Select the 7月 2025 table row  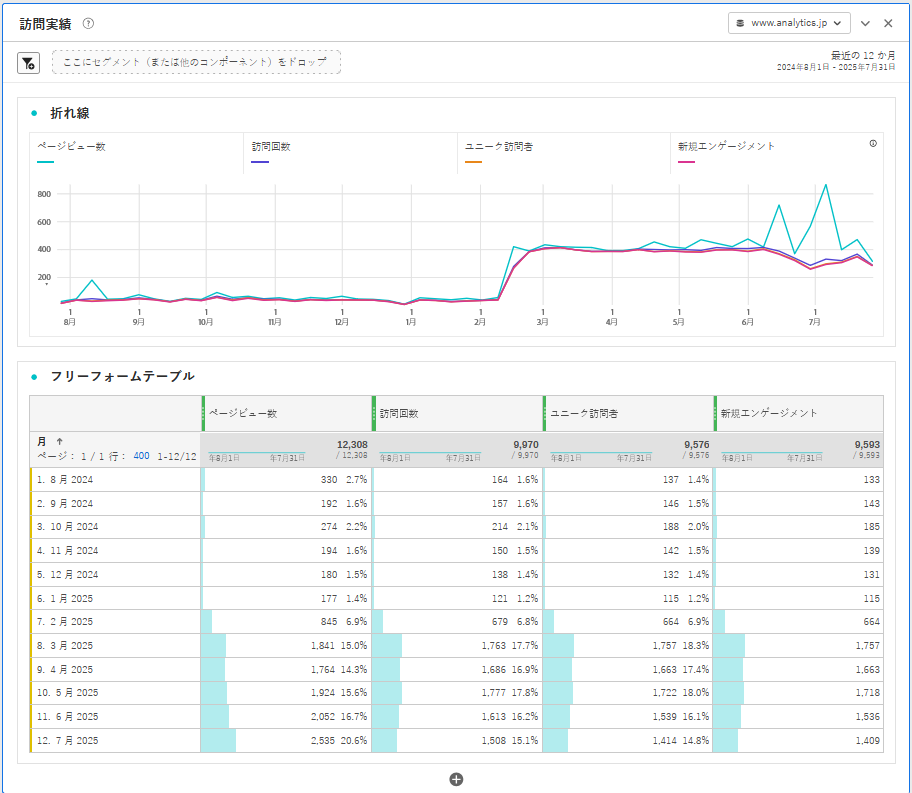tap(66, 741)
